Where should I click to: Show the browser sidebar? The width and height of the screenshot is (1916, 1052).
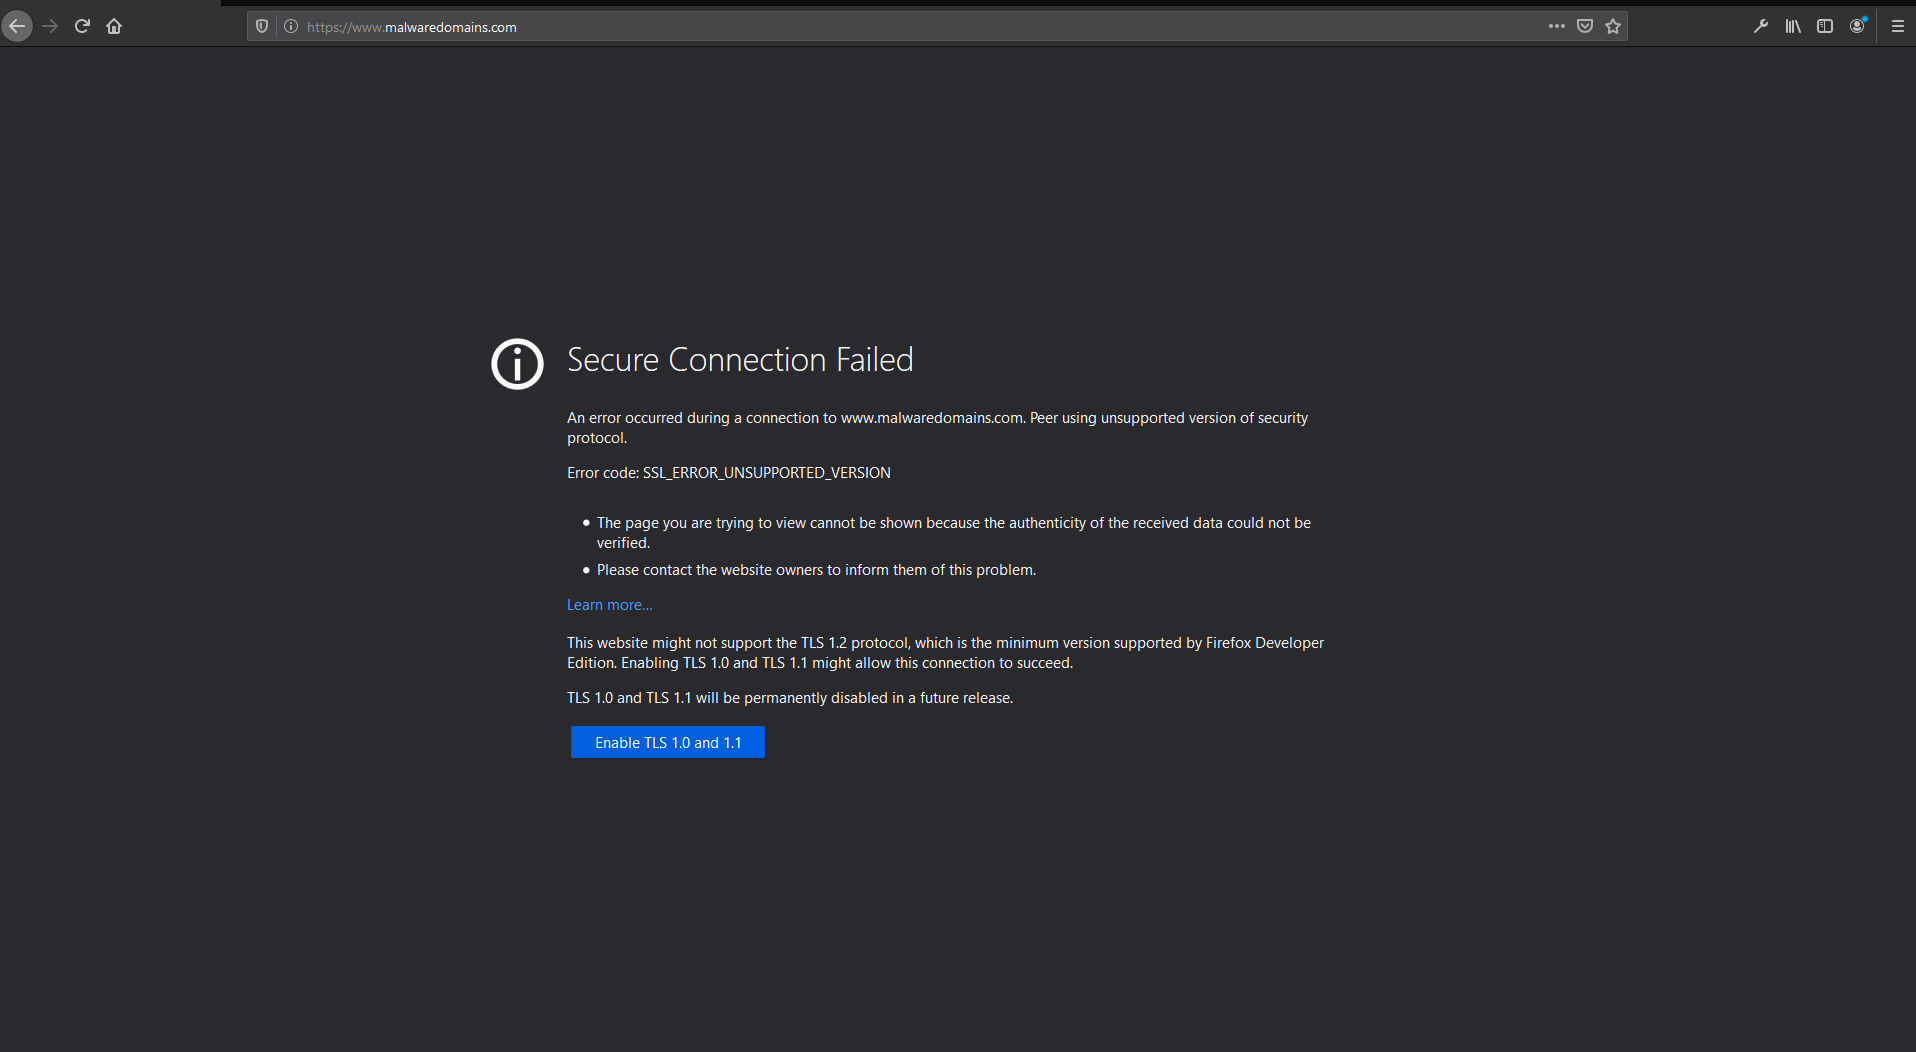pos(1824,26)
